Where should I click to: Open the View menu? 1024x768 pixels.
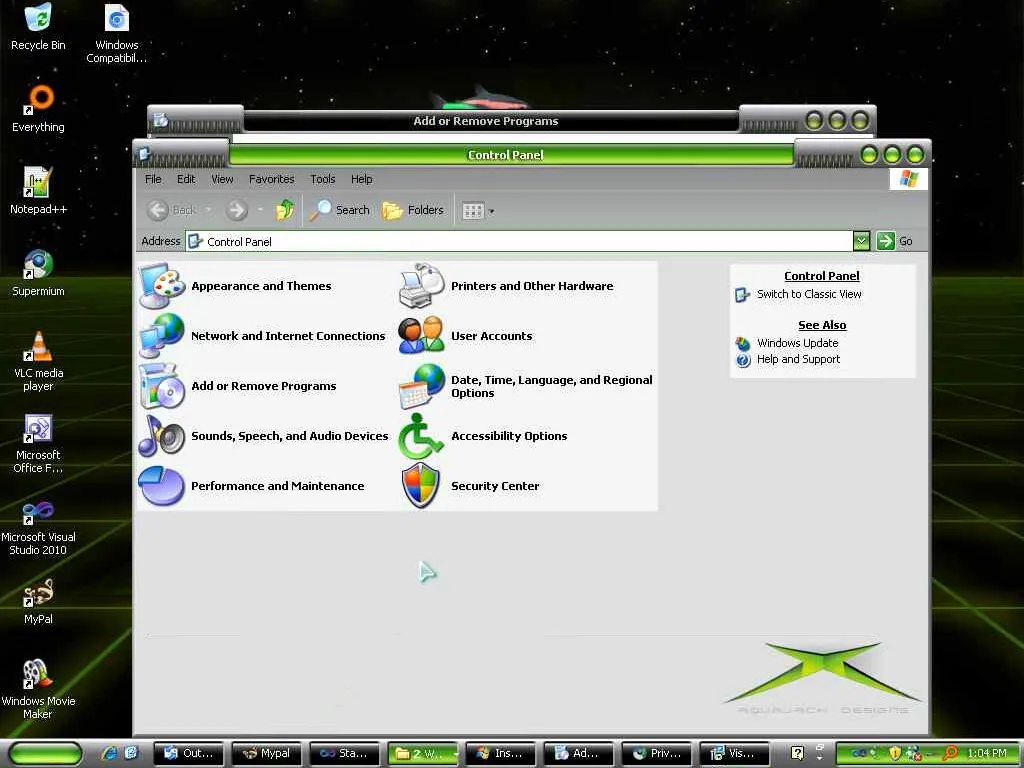click(x=222, y=179)
